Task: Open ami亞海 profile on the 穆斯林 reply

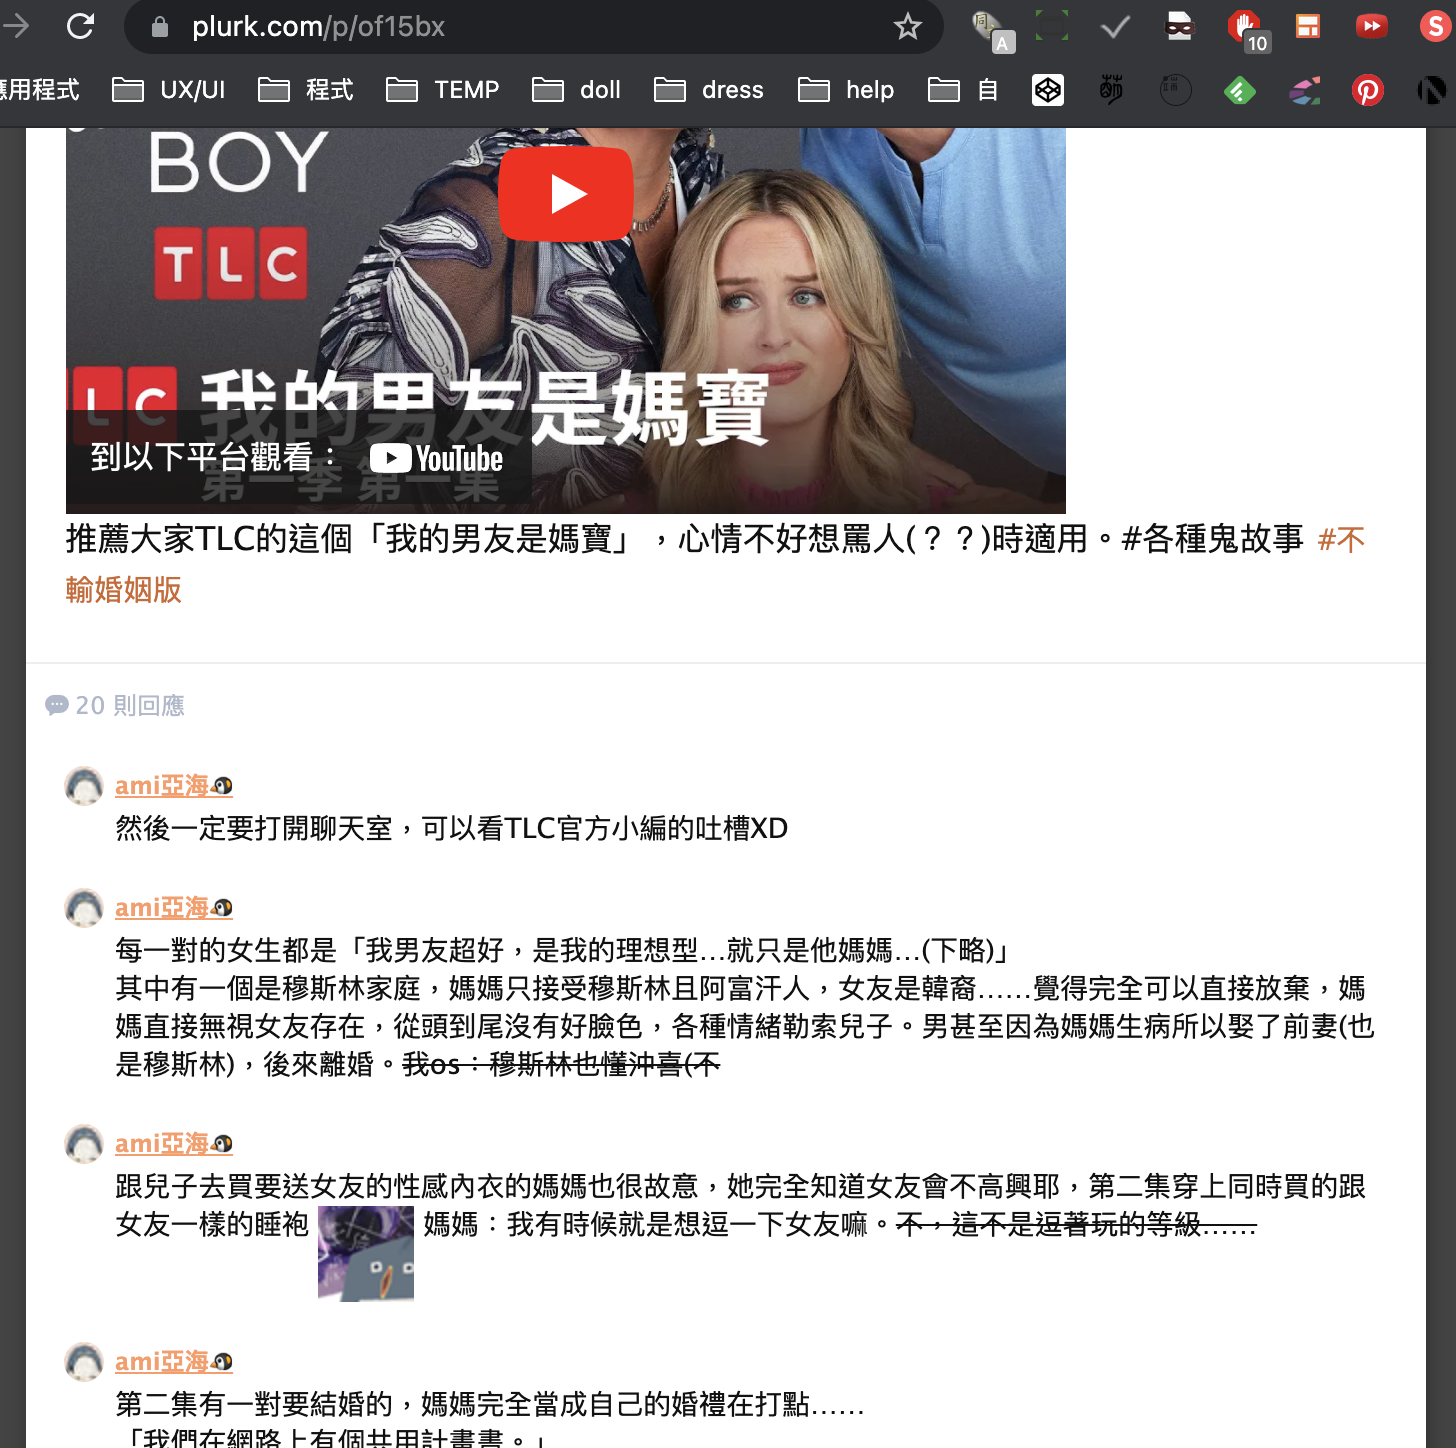Action: coord(174,908)
